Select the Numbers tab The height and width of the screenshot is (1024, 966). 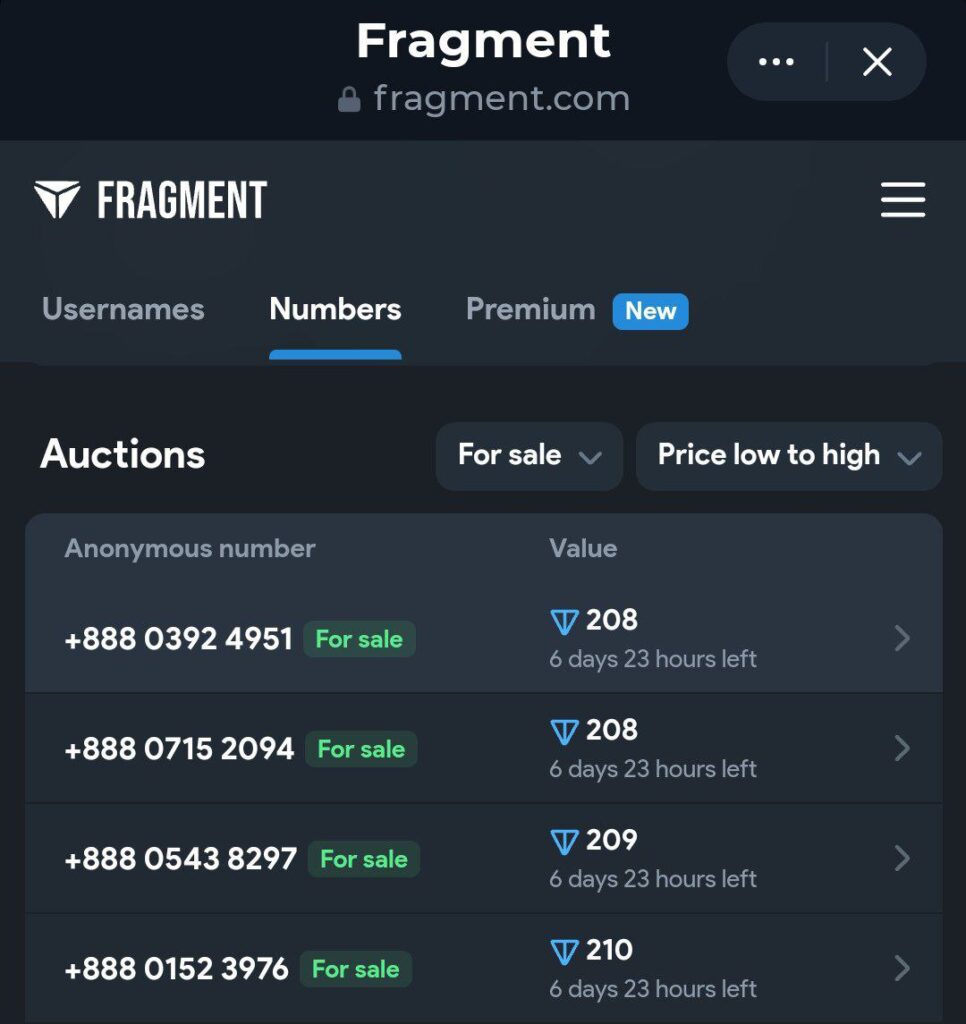335,310
